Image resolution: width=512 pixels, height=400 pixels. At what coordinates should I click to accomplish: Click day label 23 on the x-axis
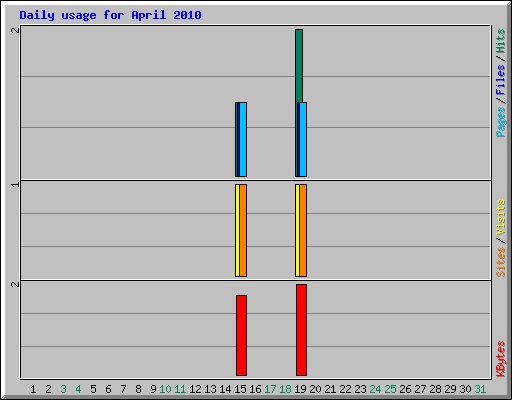[360, 389]
